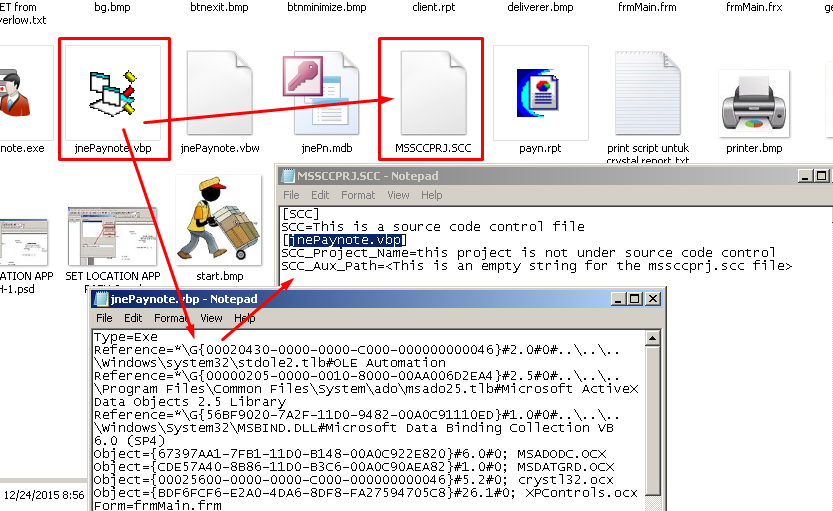Close the jnePaynote.vbp Notepad window
The height and width of the screenshot is (511, 833).
coord(653,299)
